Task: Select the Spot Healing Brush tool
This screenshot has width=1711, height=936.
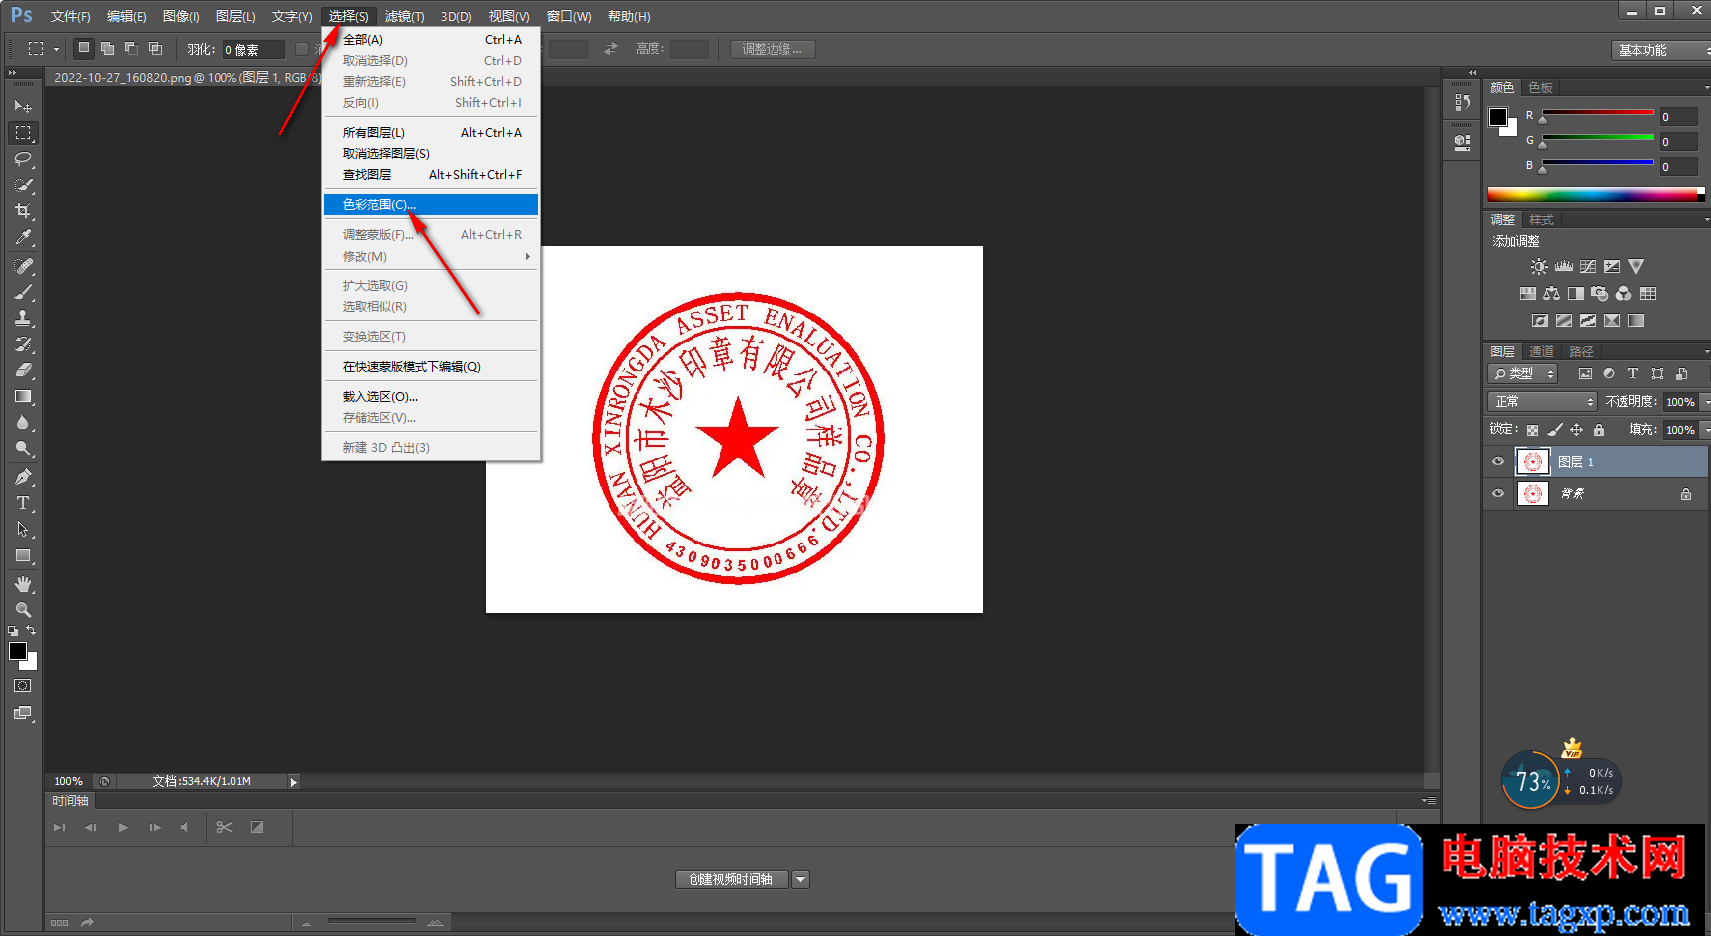Action: [x=23, y=266]
